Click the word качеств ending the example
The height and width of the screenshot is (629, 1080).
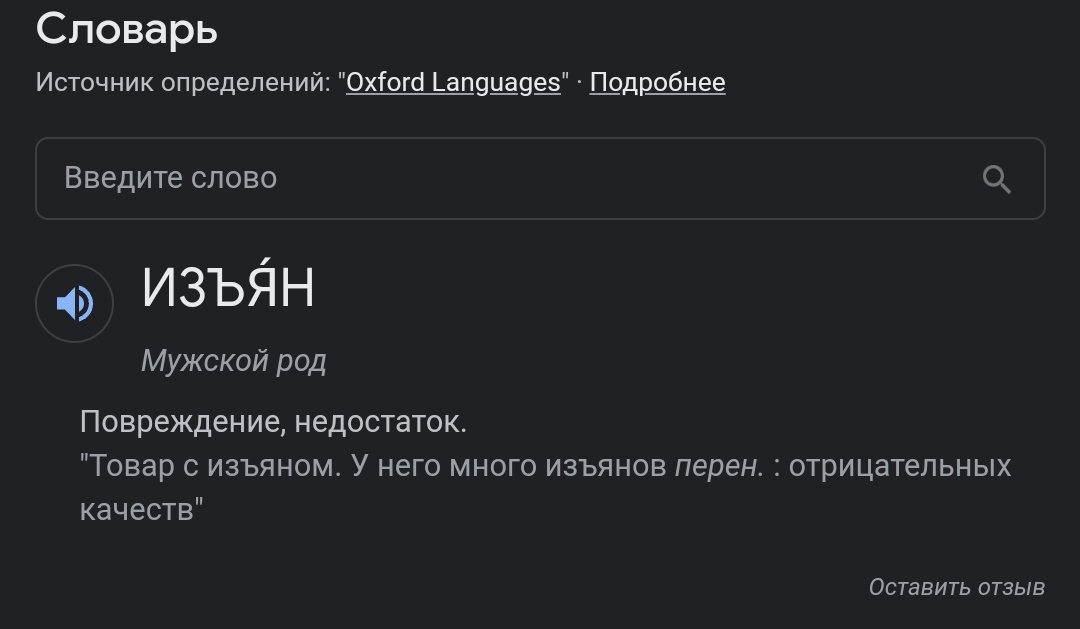pos(137,511)
